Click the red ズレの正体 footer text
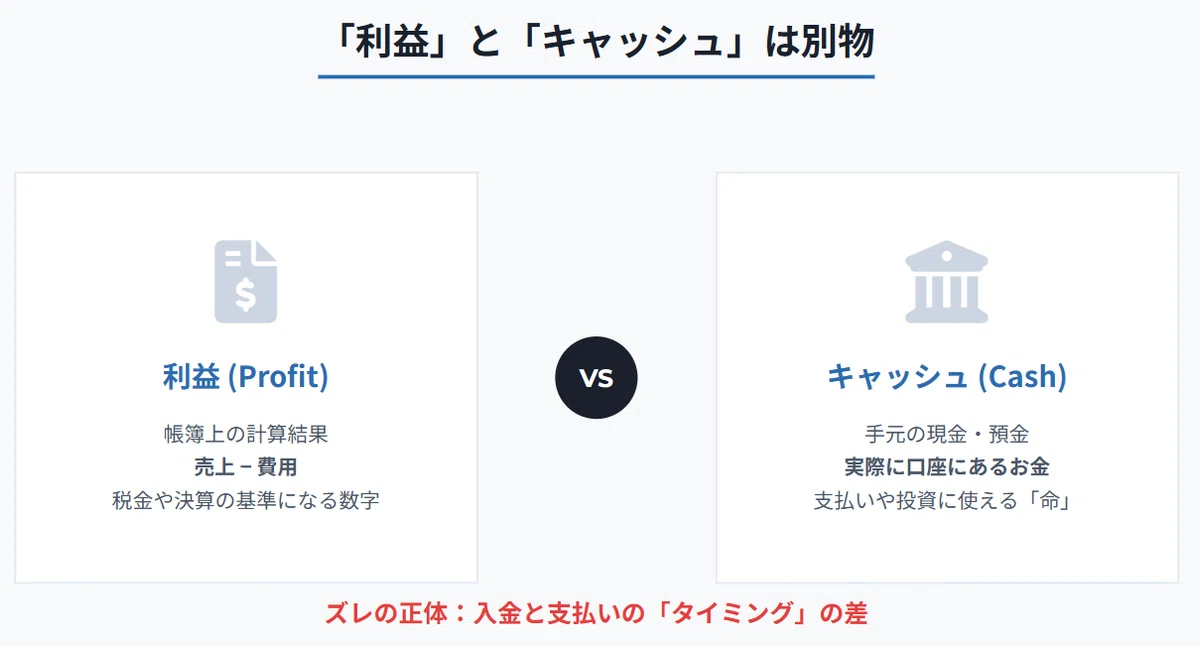 pos(596,614)
